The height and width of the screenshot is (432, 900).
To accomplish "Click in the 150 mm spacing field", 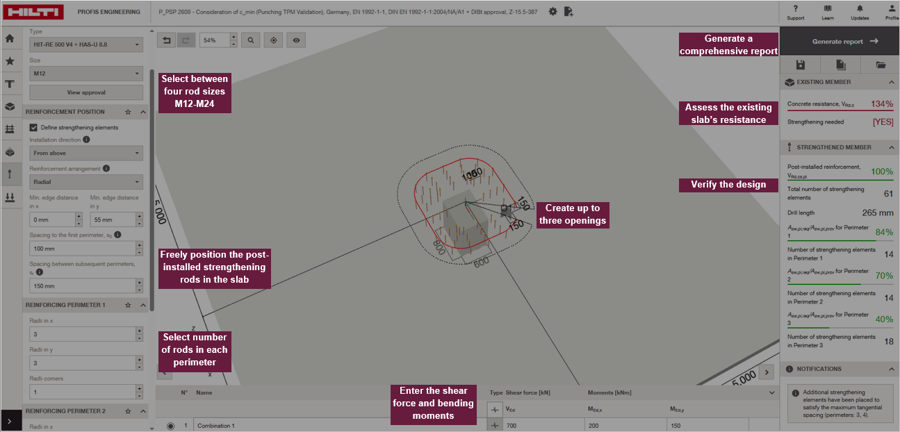I will 81,286.
